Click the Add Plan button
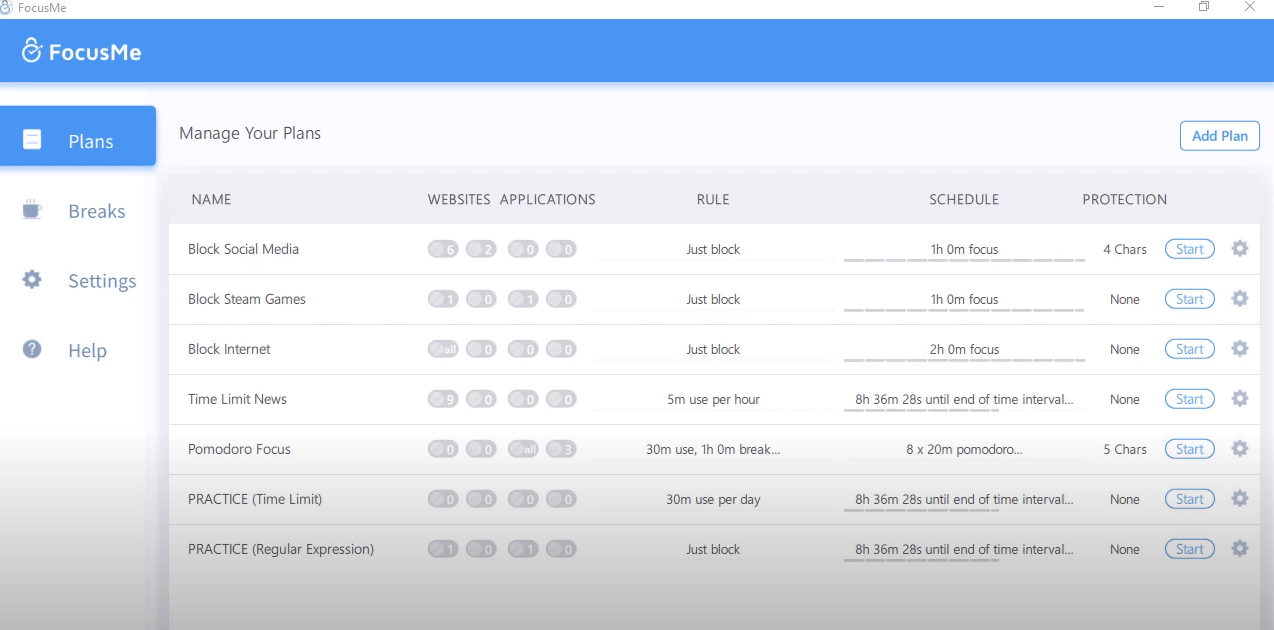Image resolution: width=1274 pixels, height=630 pixels. click(1220, 136)
